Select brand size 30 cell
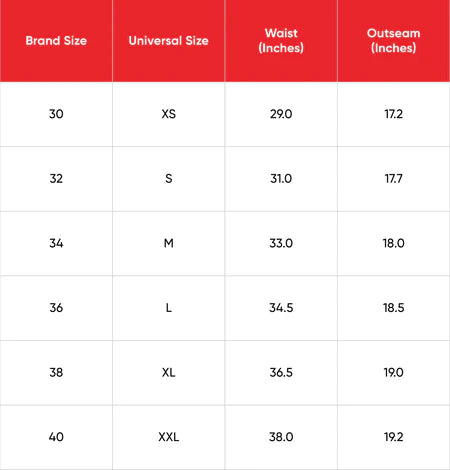Screen dimensions: 450x470 point(56,114)
